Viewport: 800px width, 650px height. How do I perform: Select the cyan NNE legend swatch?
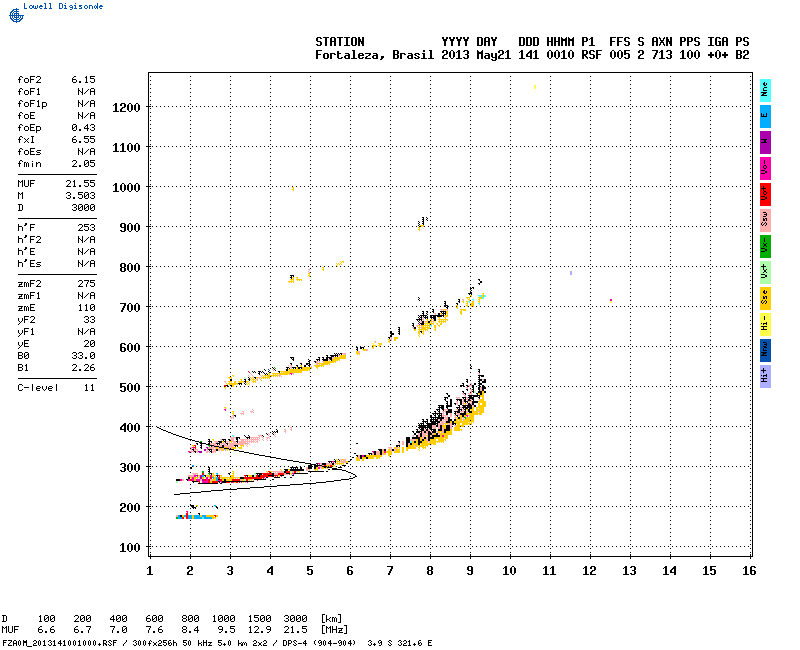tap(765, 90)
